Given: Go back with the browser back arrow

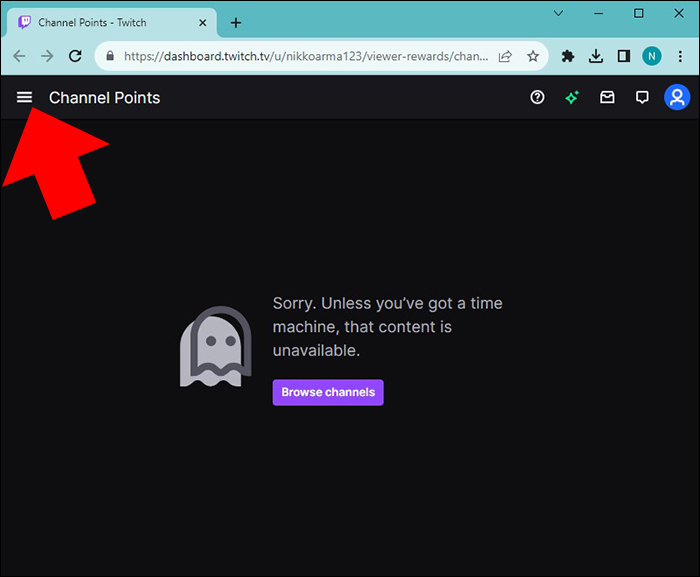Looking at the screenshot, I should point(19,56).
